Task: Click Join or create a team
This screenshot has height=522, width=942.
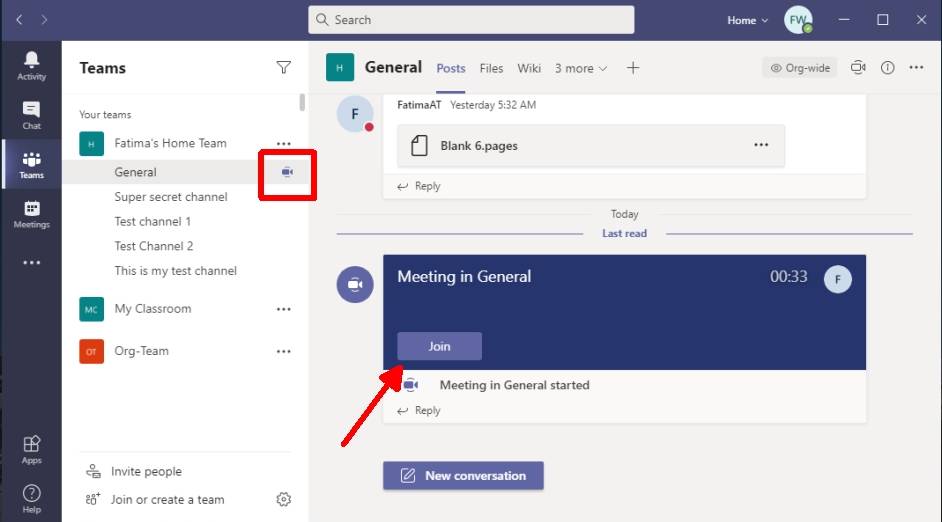Action: pos(155,500)
